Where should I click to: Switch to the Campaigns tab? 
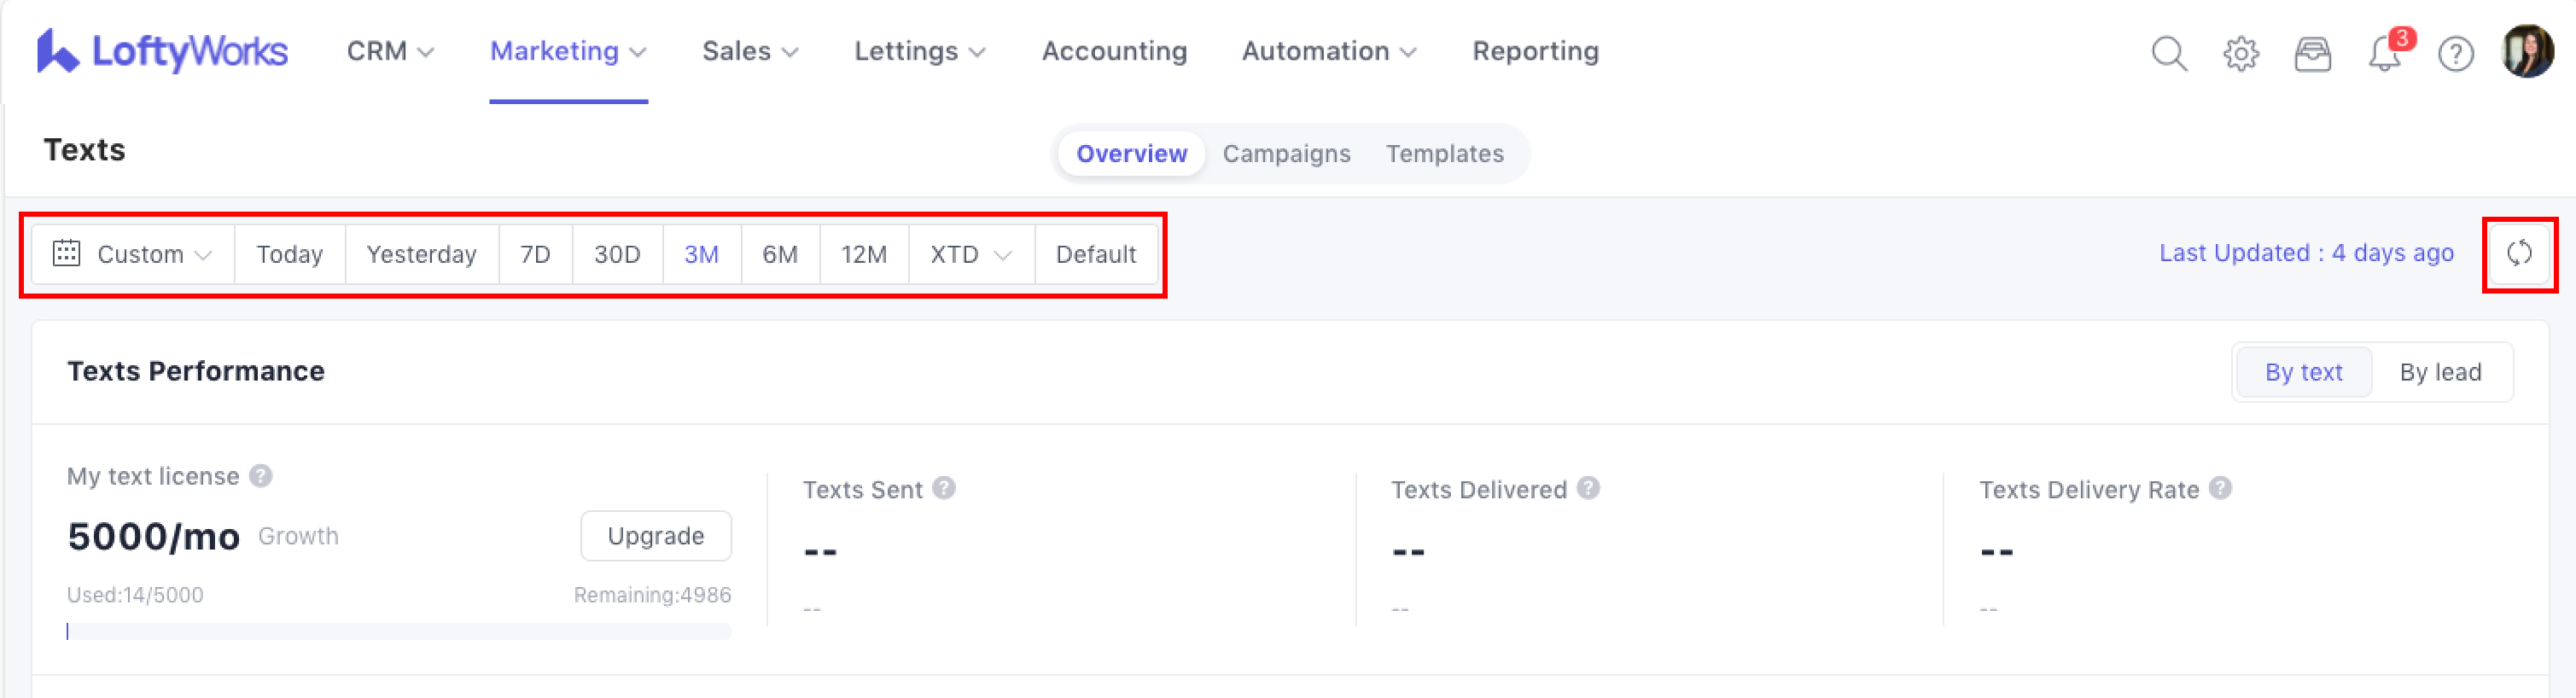(x=1286, y=153)
